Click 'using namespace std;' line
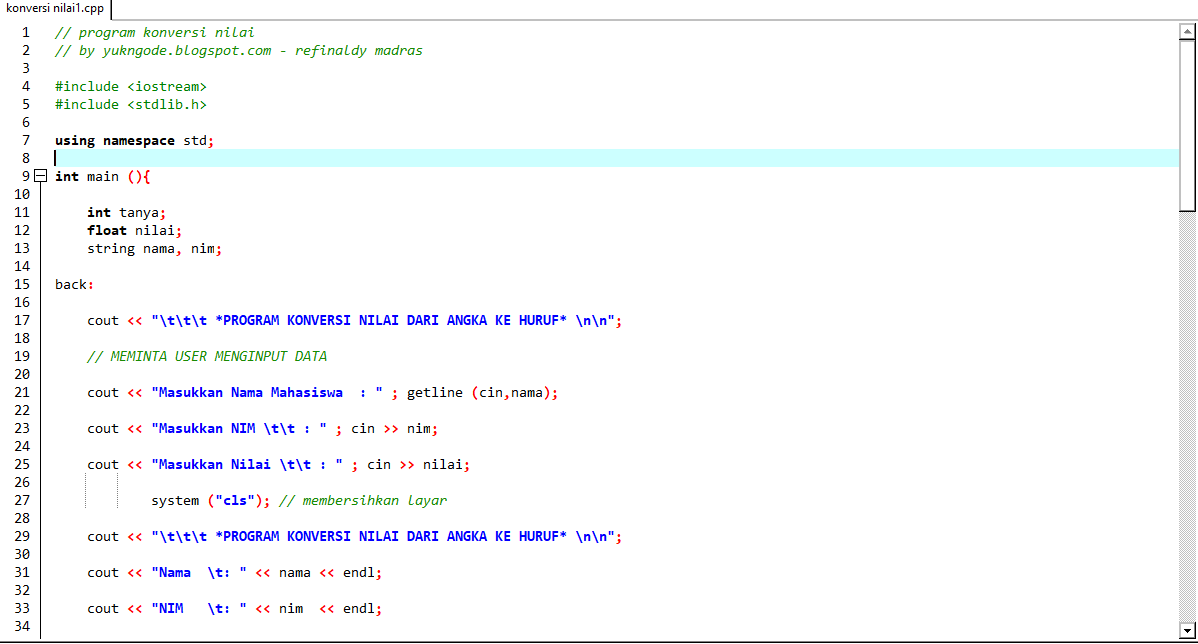 pos(134,141)
